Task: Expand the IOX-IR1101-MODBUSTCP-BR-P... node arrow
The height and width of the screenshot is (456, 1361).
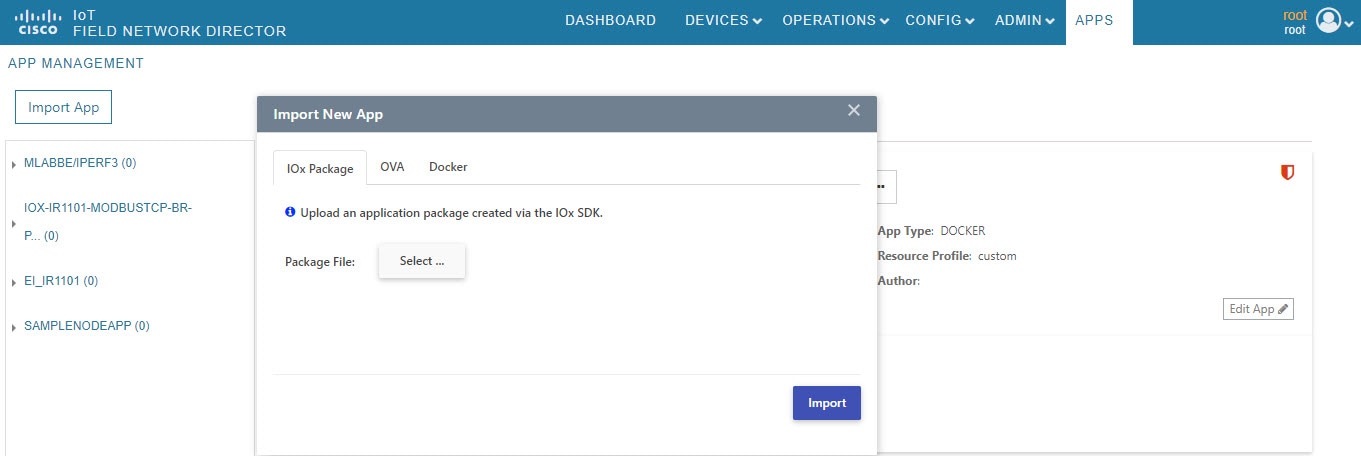Action: coord(14,223)
